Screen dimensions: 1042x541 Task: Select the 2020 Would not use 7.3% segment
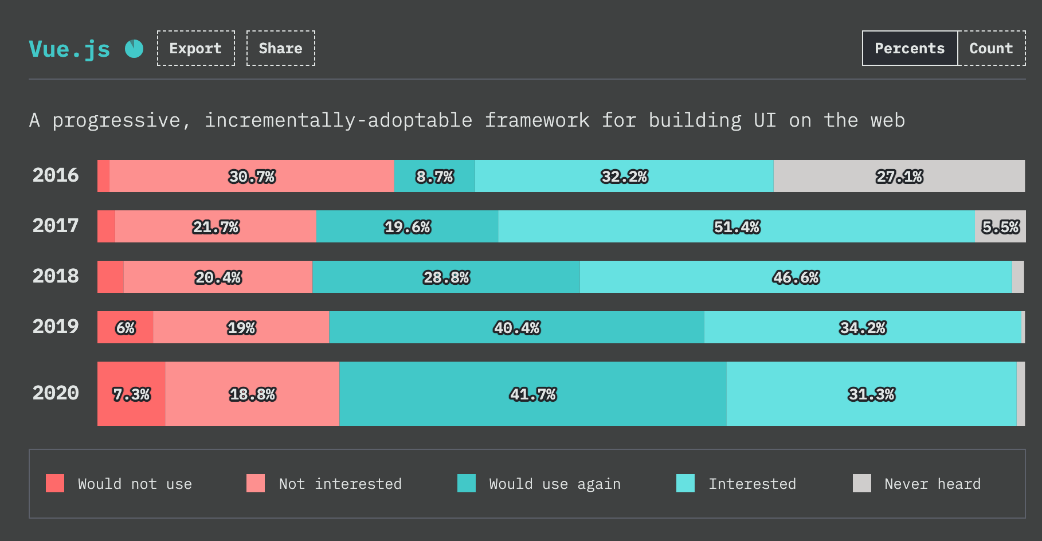click(x=131, y=394)
